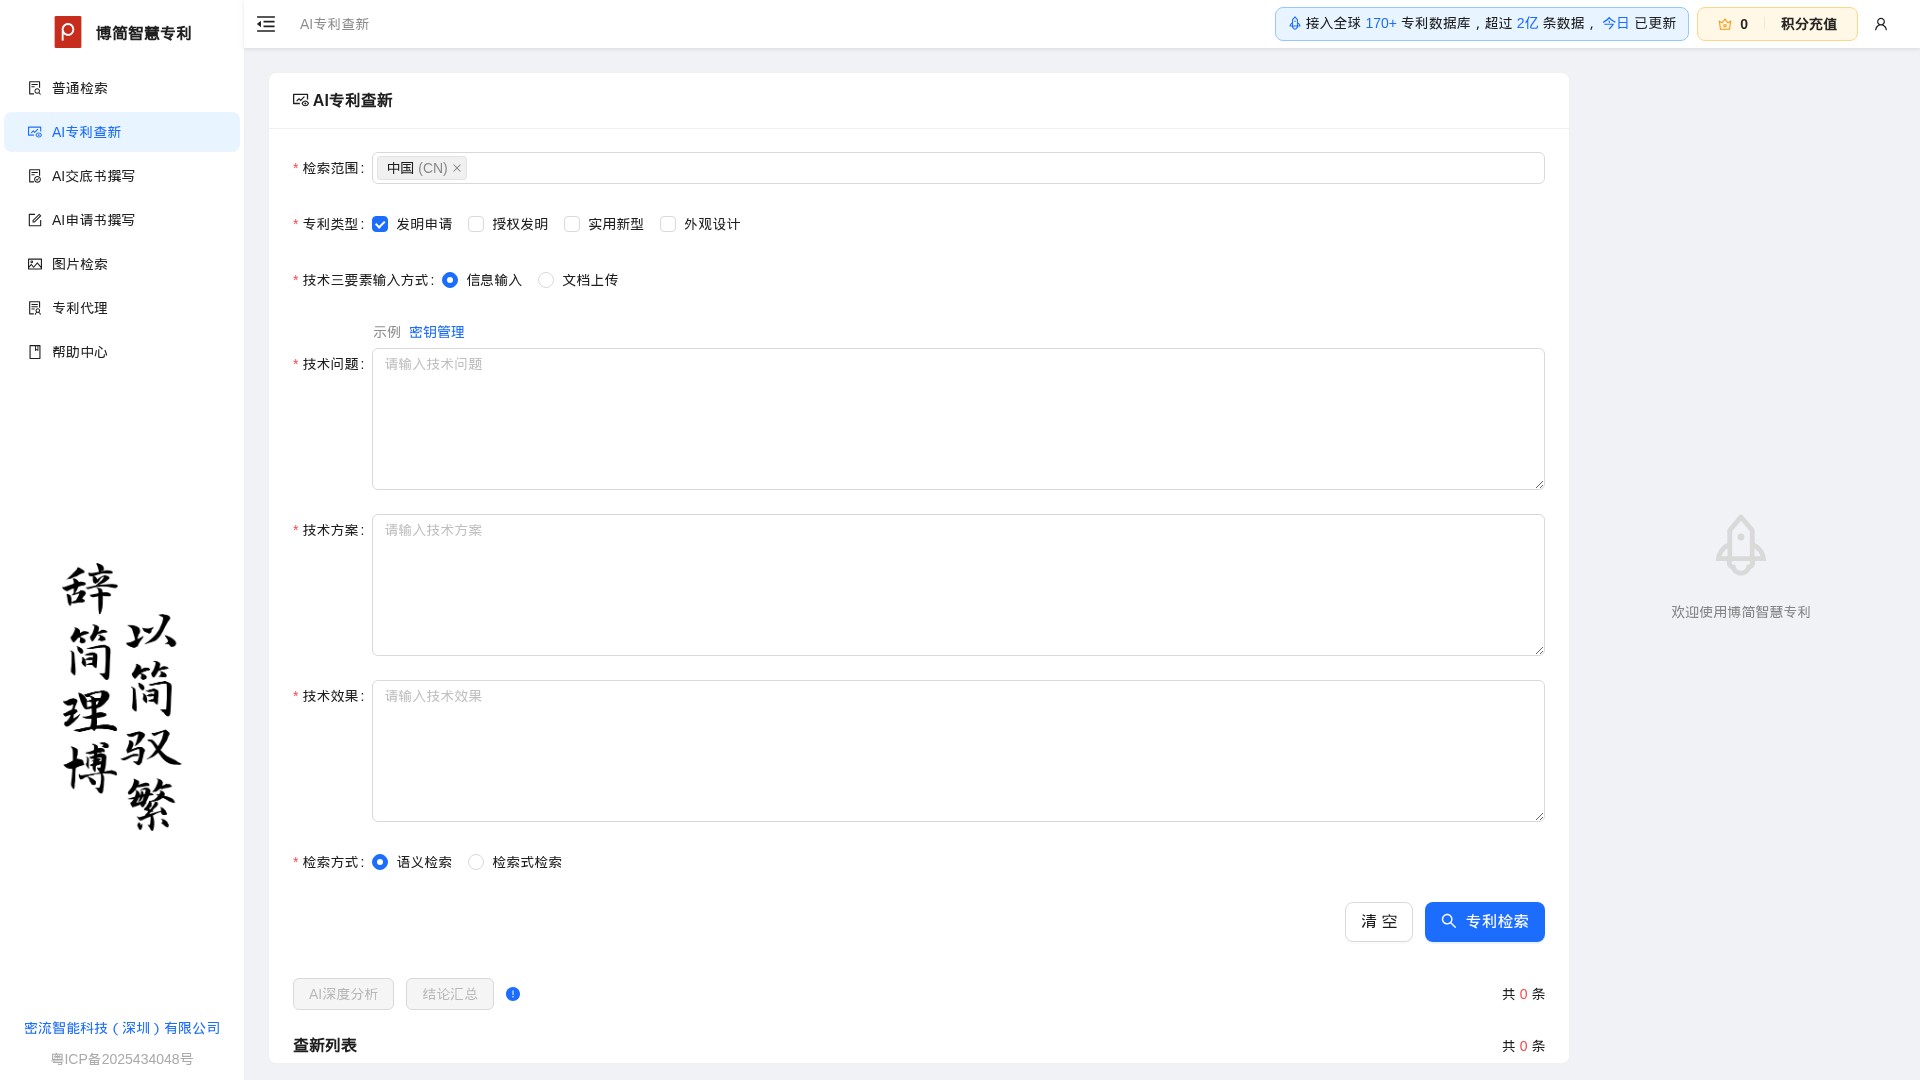This screenshot has height=1080, width=1920.
Task: Choose 检索式检索 search method
Action: click(476, 862)
